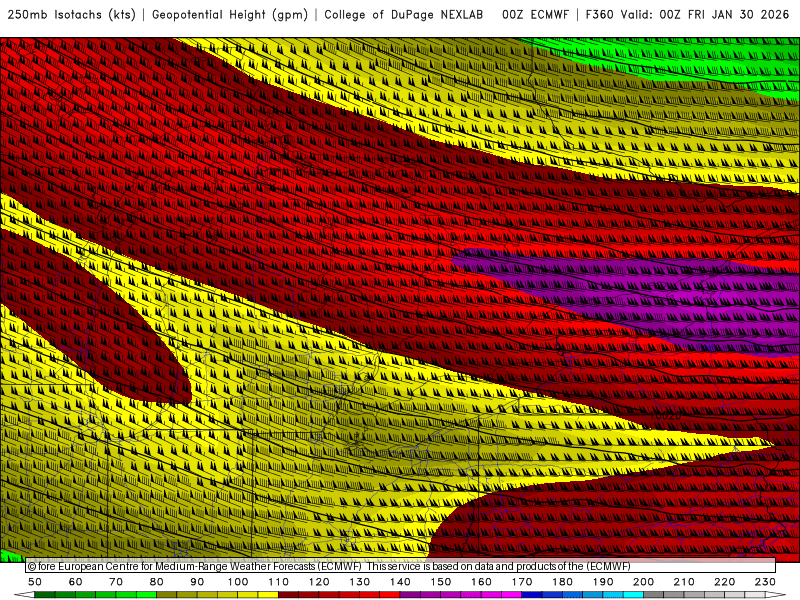
Task: Click the "50" value on the color scale
Action: pyautogui.click(x=35, y=582)
